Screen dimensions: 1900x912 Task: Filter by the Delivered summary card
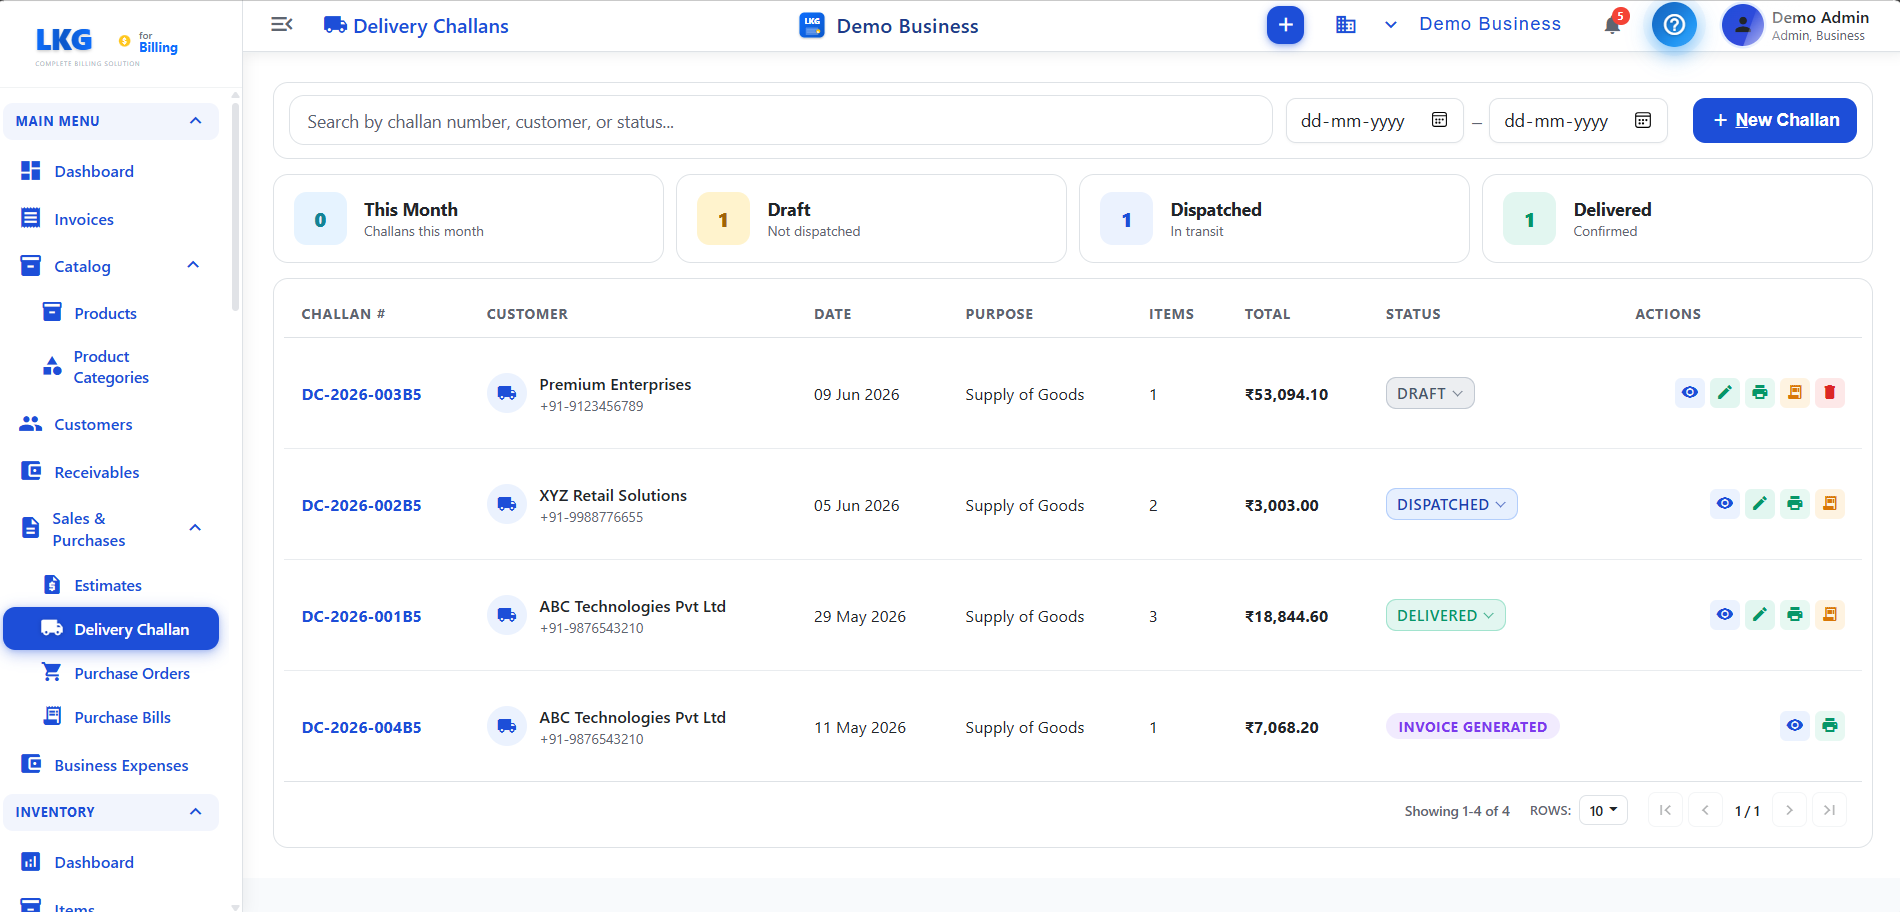(1677, 219)
